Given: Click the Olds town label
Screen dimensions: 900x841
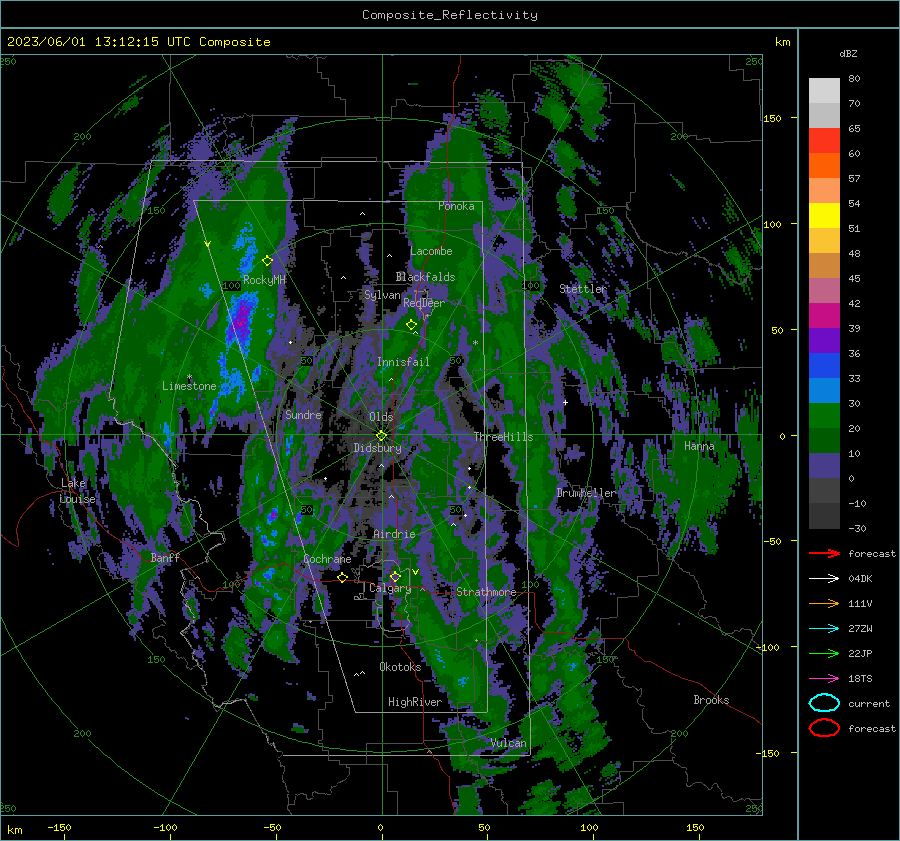Looking at the screenshot, I should point(381,417).
